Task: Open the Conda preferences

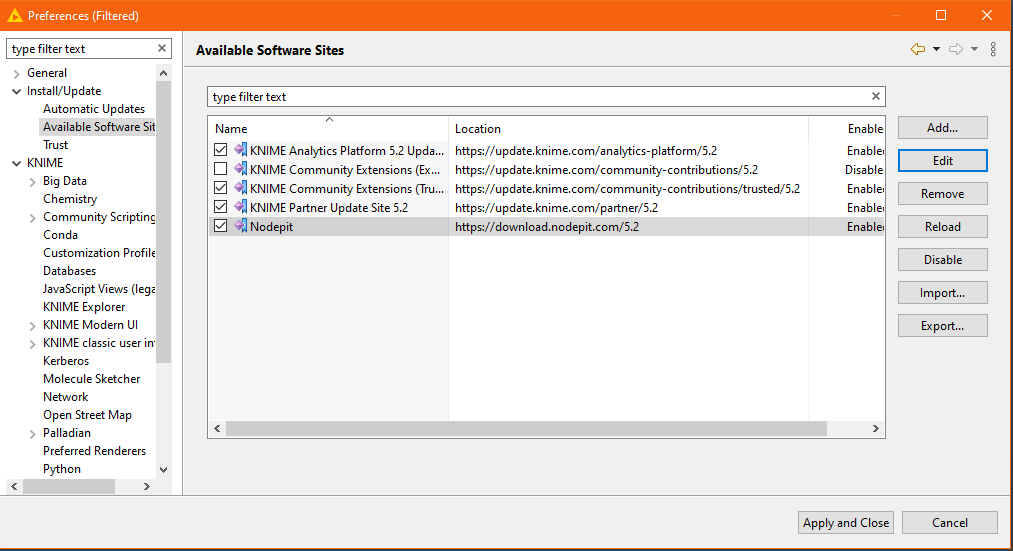Action: point(60,234)
